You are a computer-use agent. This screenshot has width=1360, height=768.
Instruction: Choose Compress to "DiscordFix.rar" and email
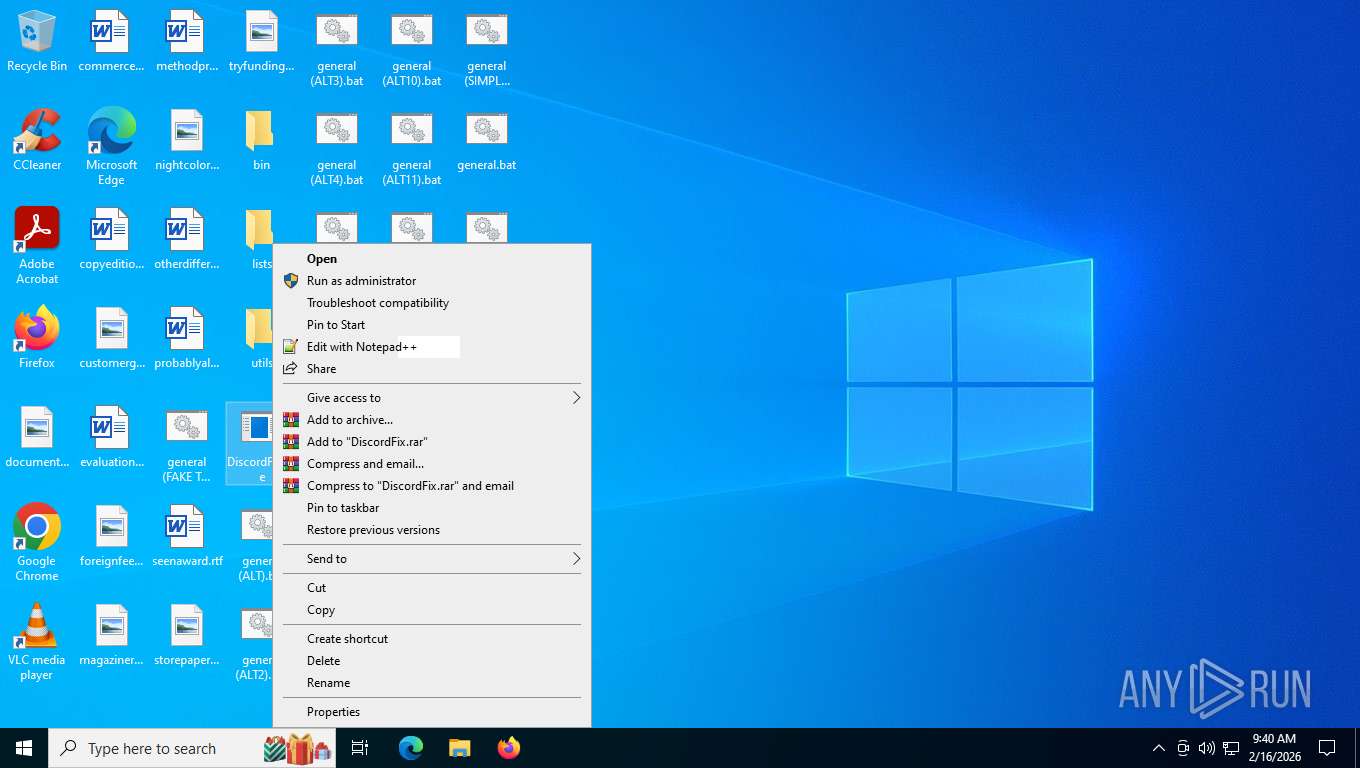[432, 486]
